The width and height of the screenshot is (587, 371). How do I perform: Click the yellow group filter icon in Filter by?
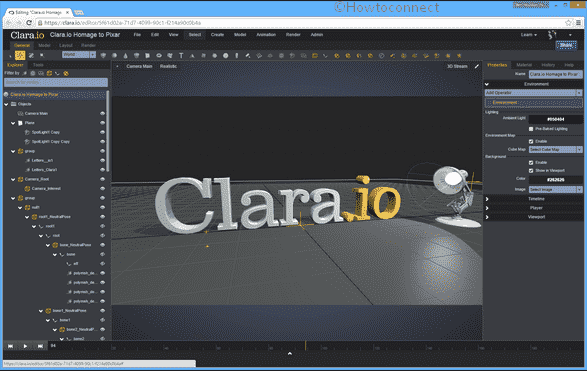(x=49, y=73)
